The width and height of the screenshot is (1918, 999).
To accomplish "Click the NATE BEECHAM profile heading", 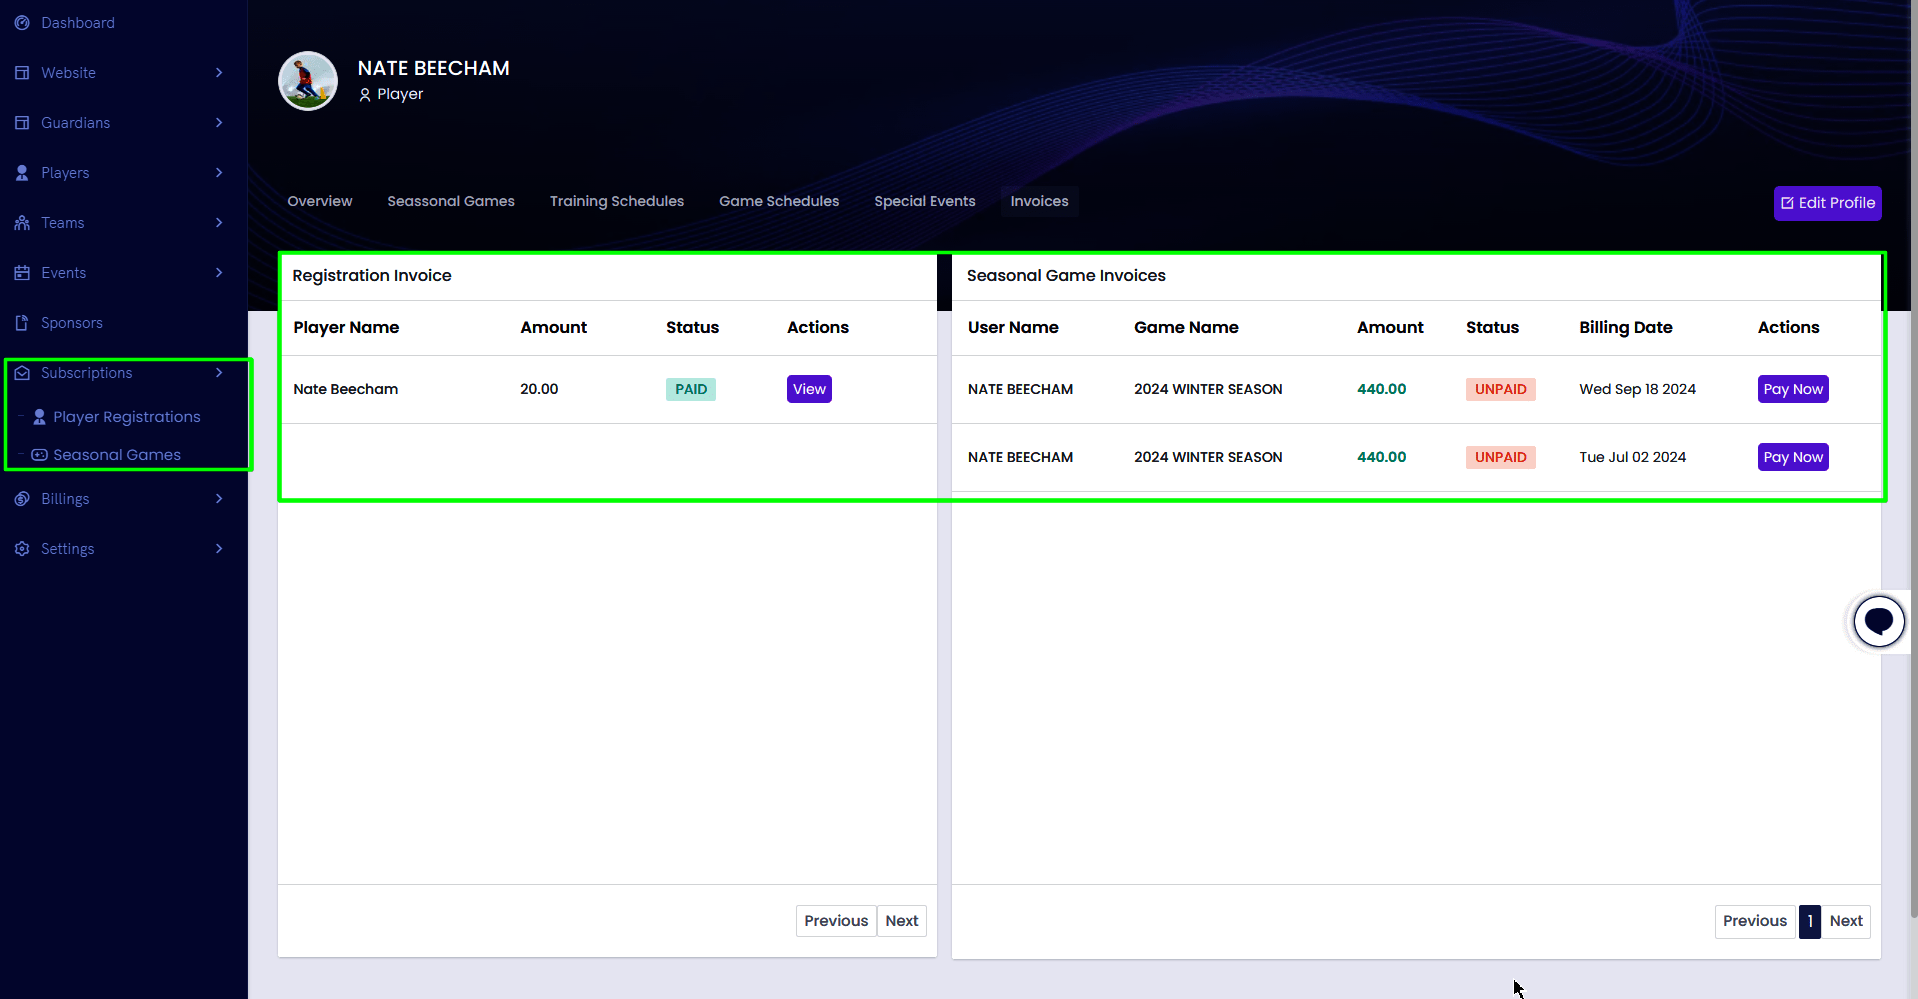I will click(x=434, y=68).
